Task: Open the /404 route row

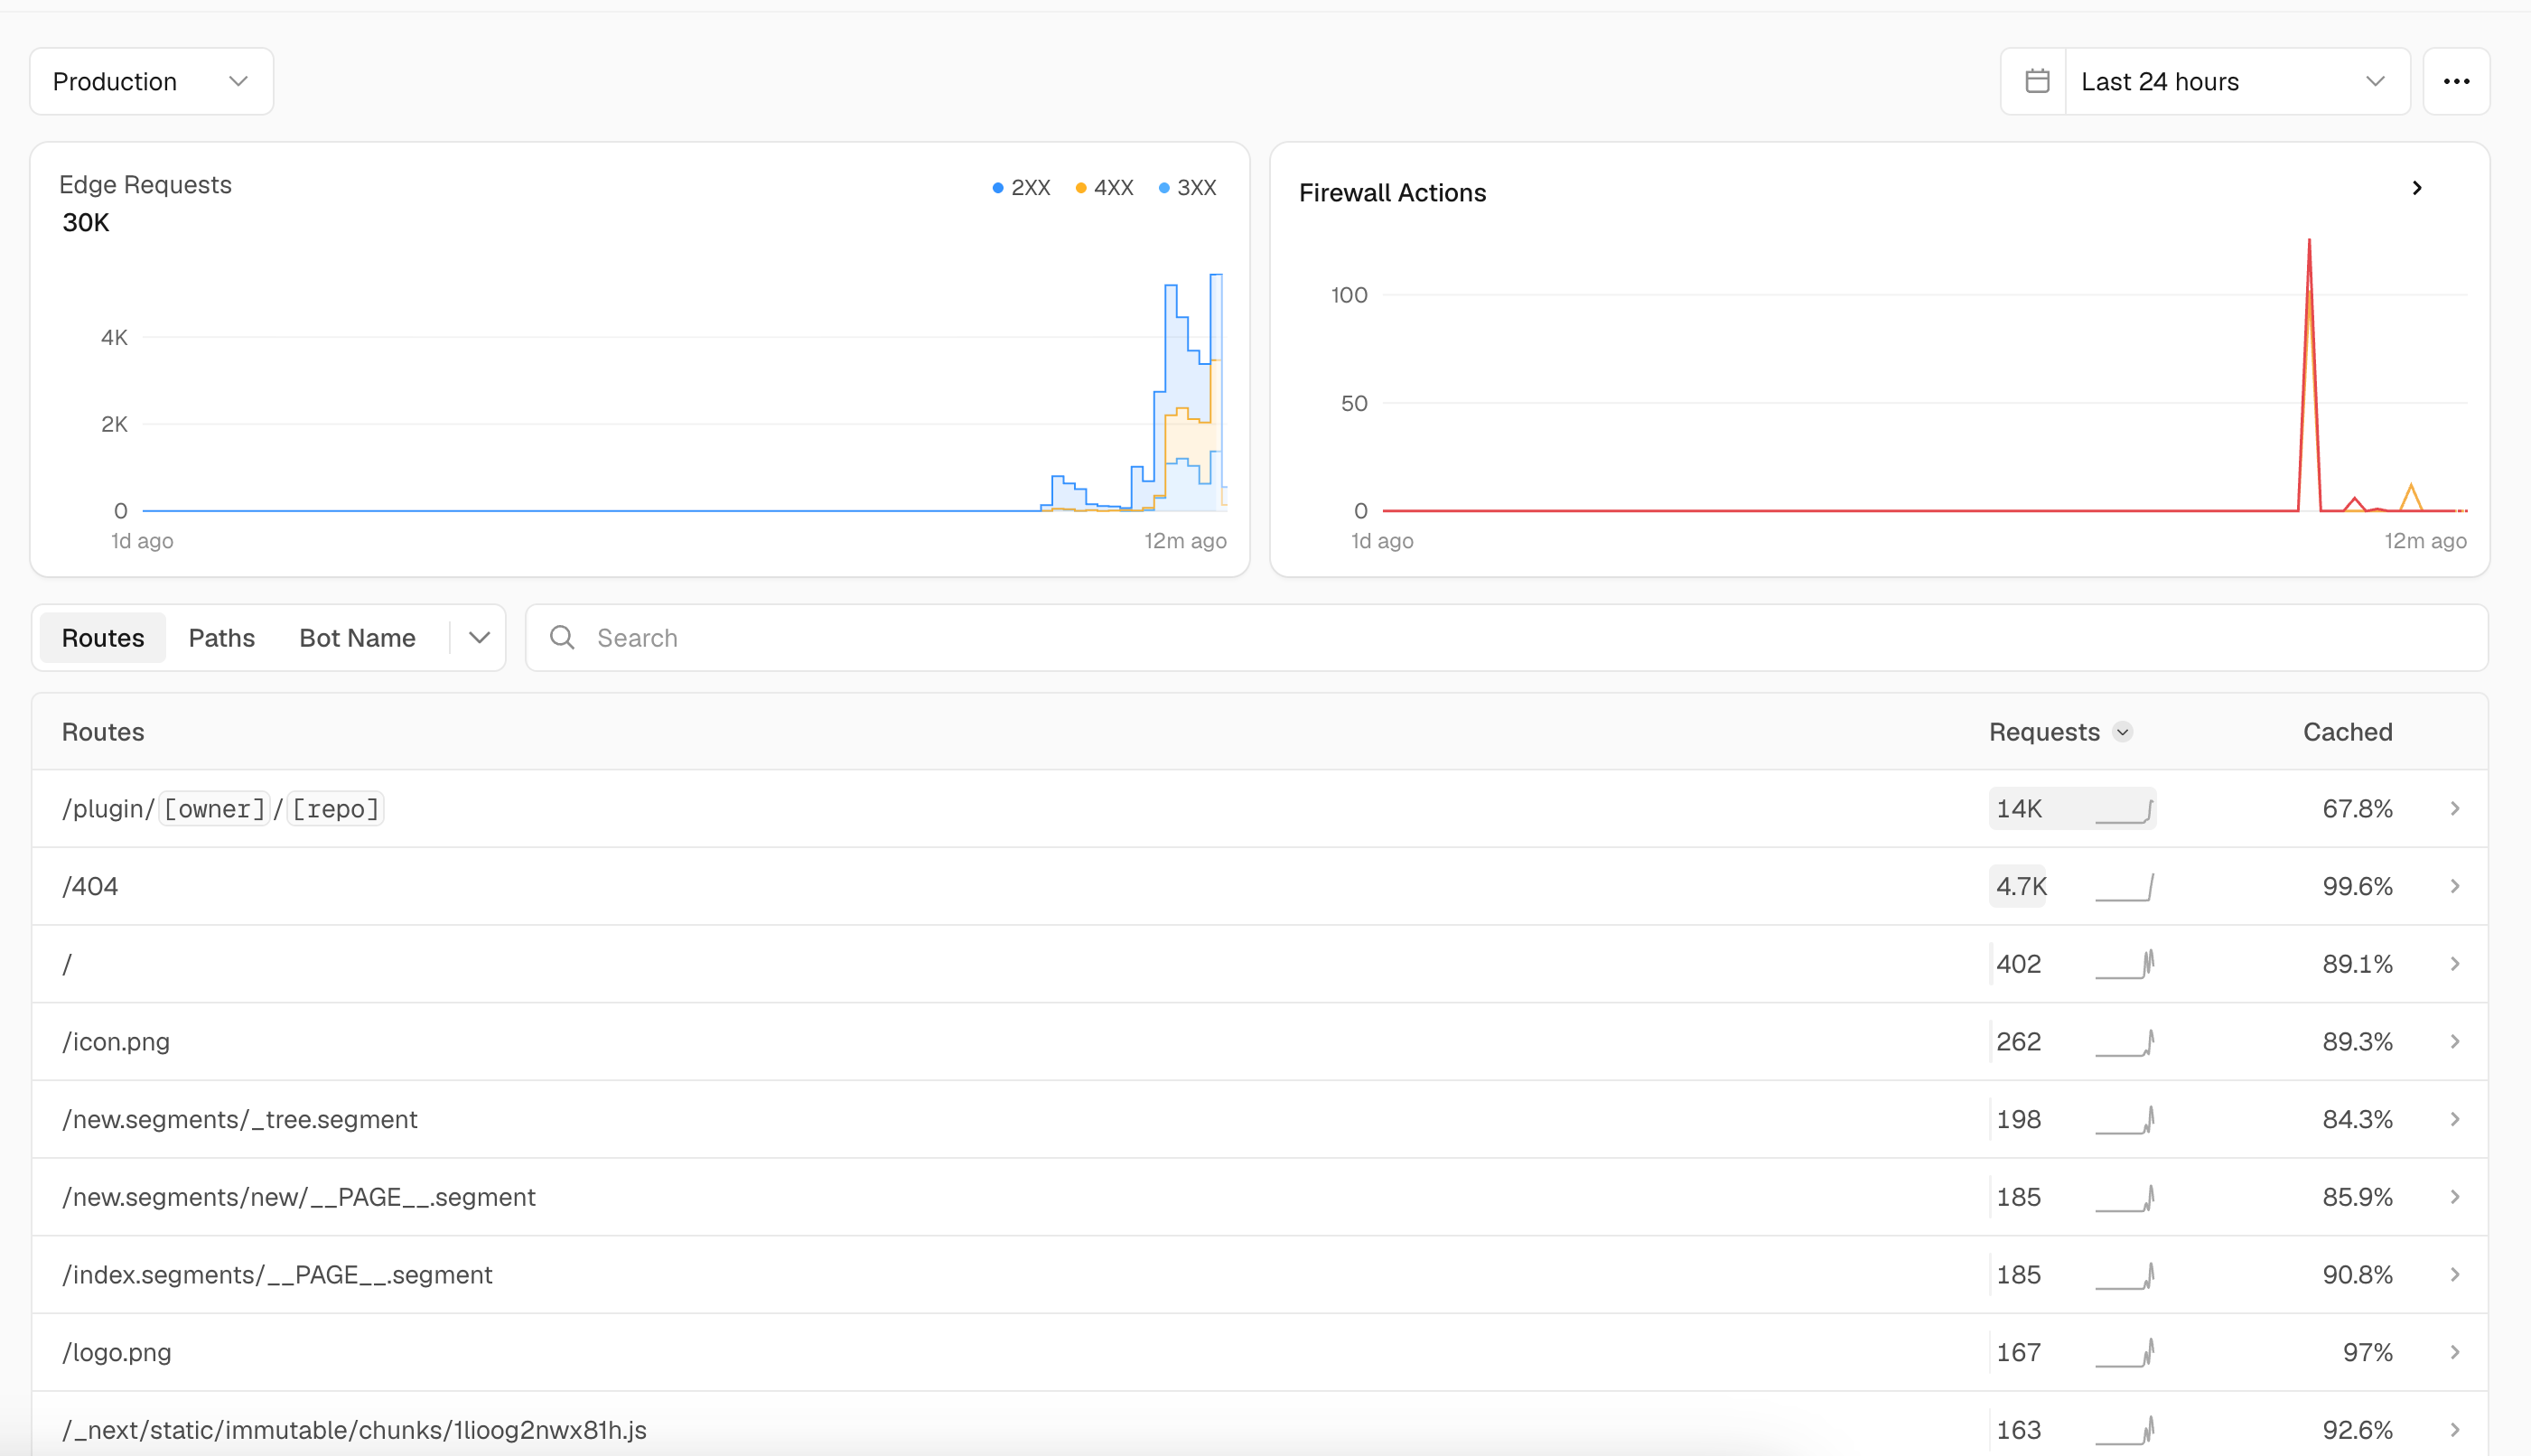Action: pos(1259,886)
